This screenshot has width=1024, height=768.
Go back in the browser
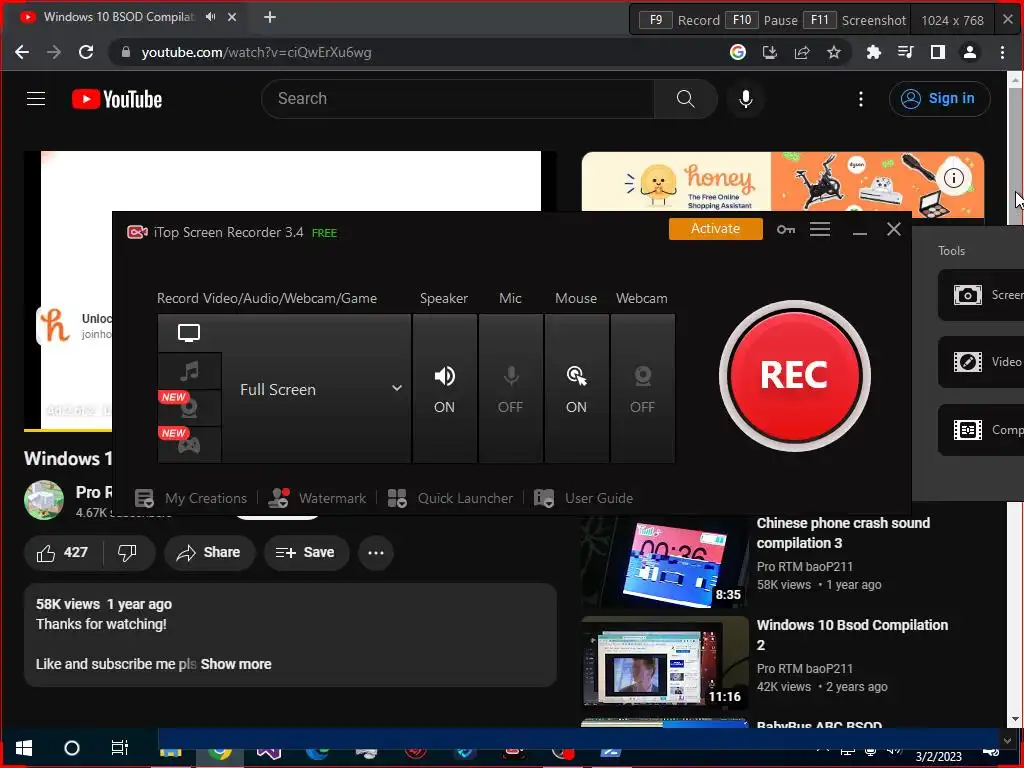point(22,52)
